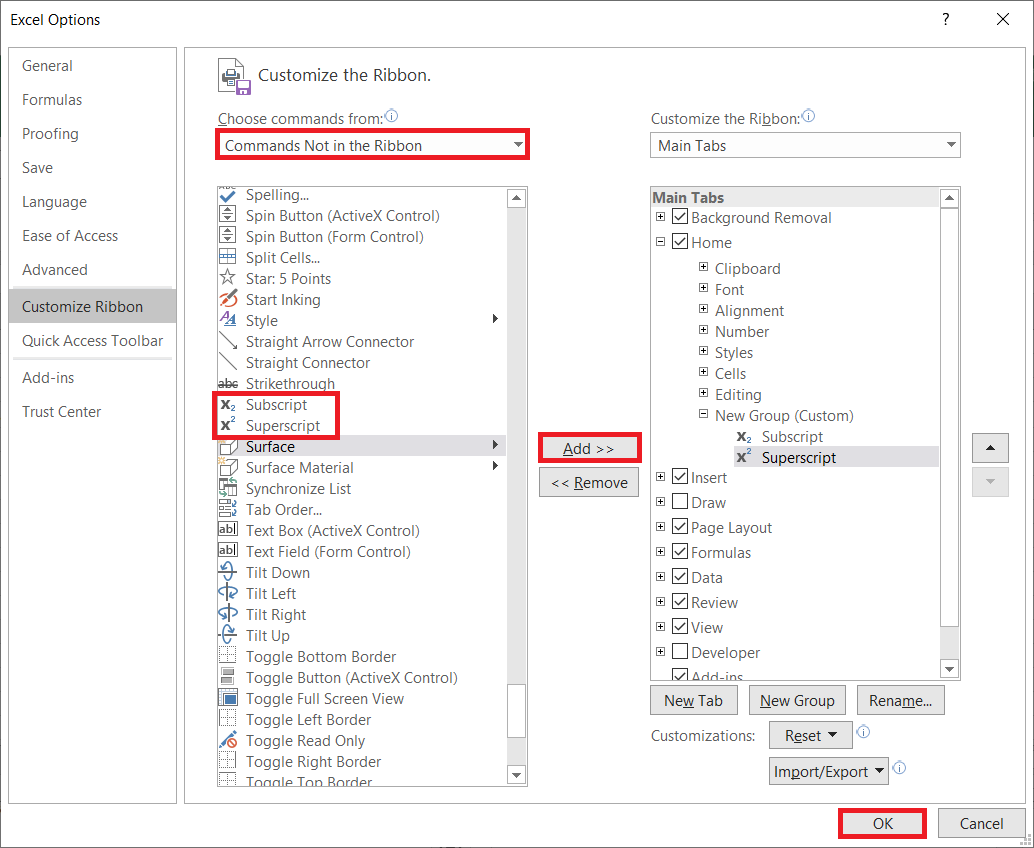Image resolution: width=1034 pixels, height=848 pixels.
Task: Click scroll-down arrow of the commands list
Action: 516,775
